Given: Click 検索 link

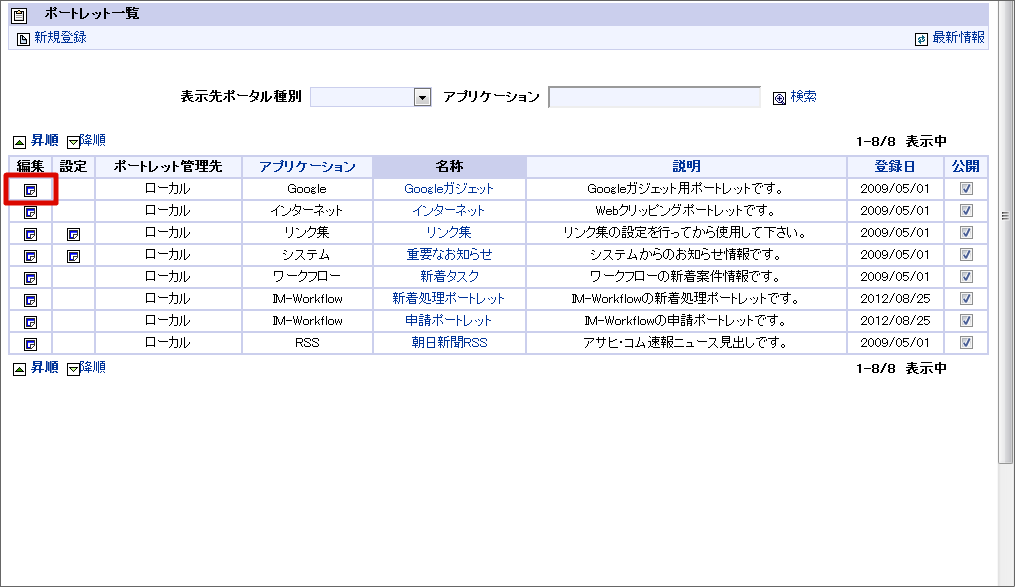Looking at the screenshot, I should (803, 96).
